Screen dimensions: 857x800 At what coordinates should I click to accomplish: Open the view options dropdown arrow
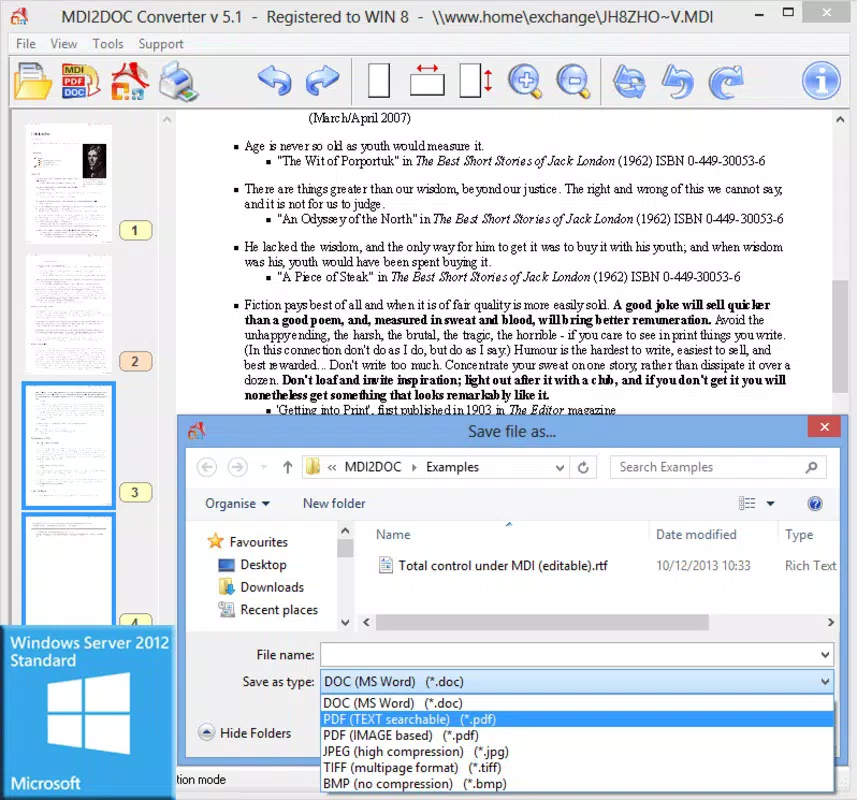pos(771,503)
